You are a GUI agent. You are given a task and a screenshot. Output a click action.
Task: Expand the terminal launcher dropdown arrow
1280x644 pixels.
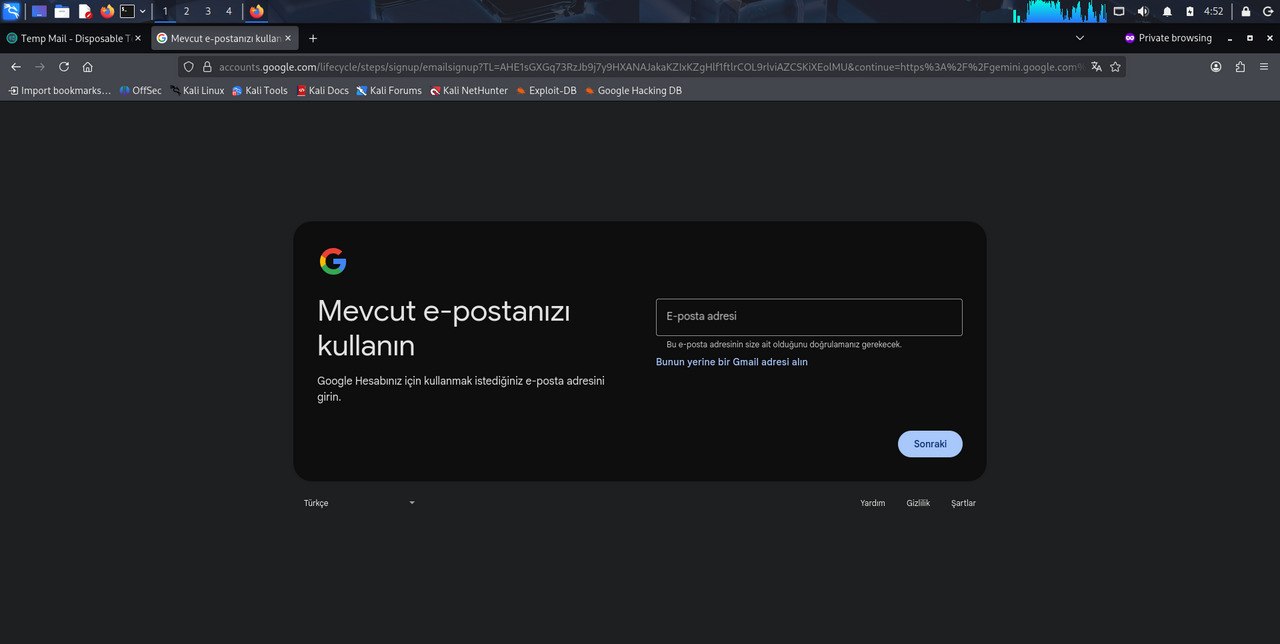pos(143,11)
